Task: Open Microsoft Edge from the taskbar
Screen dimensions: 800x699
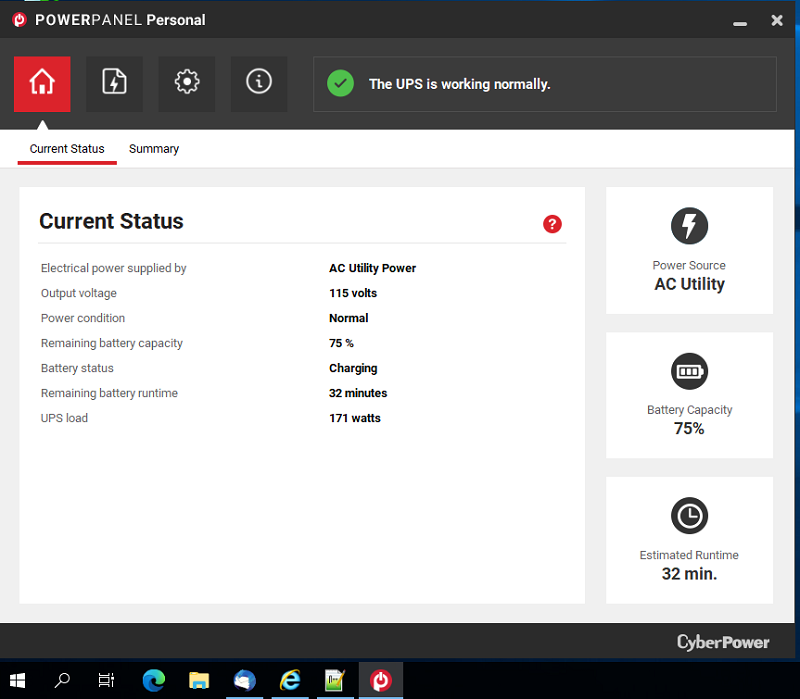Action: [153, 680]
